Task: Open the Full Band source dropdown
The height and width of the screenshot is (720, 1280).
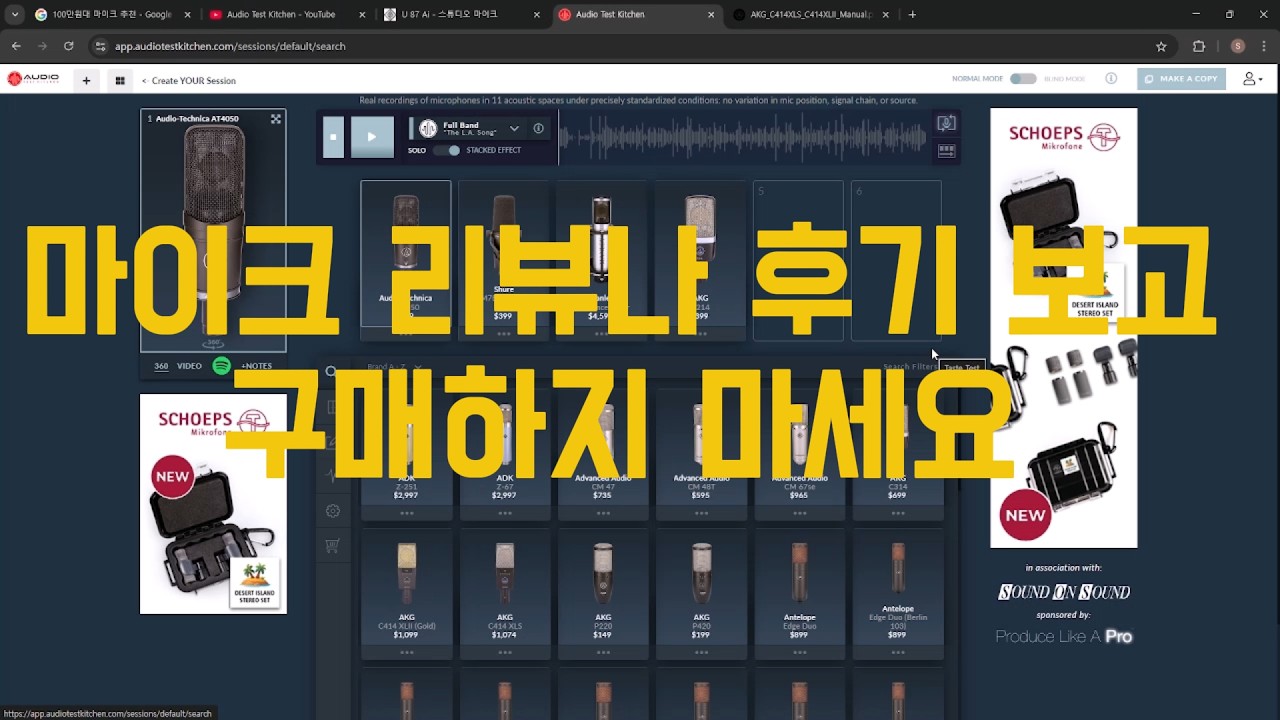Action: coord(514,128)
